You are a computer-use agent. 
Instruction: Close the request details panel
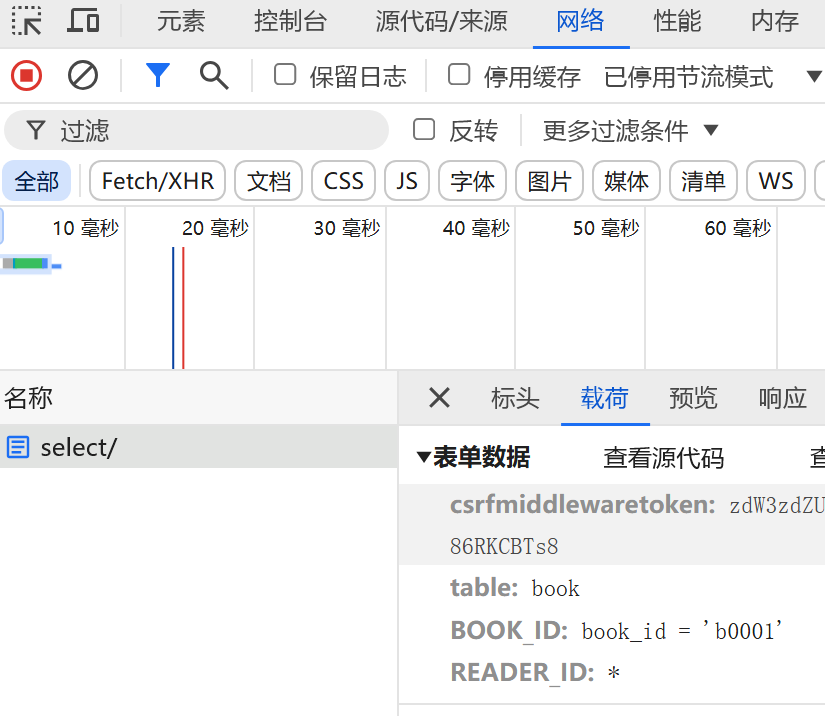click(x=439, y=398)
